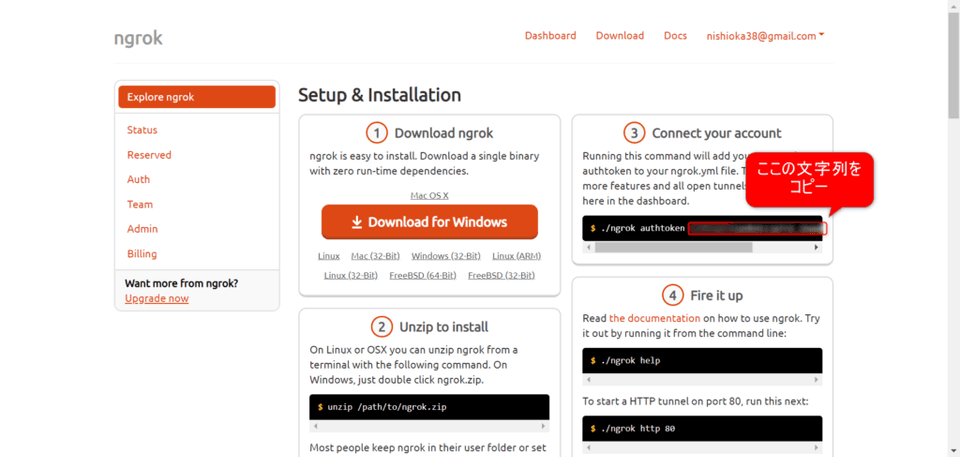Screen dimensions: 960x457
Task: Open the Dashboard navigation link
Action: (550, 36)
